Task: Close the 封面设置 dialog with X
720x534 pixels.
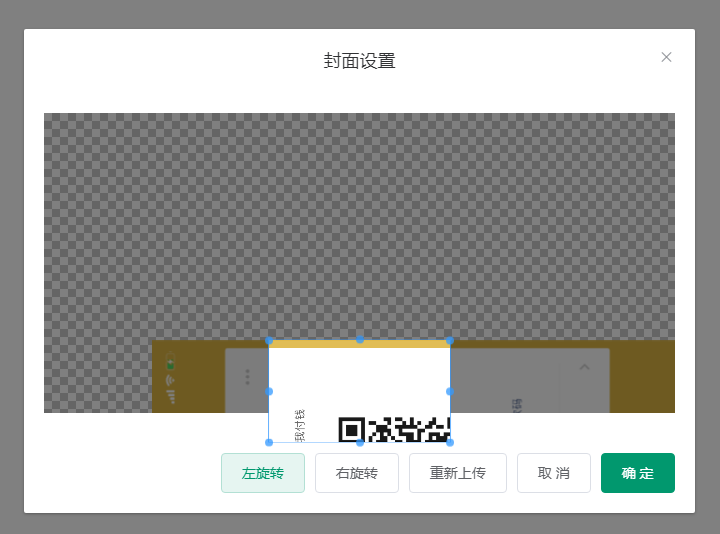Action: pyautogui.click(x=666, y=57)
